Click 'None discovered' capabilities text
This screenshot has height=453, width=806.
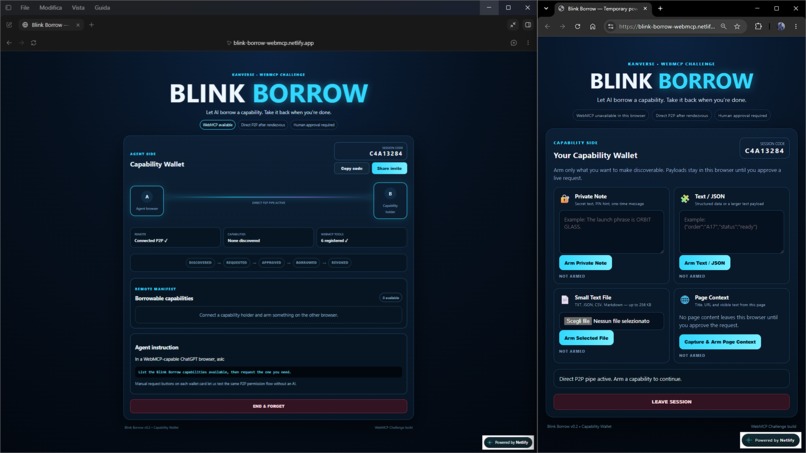[x=244, y=240]
